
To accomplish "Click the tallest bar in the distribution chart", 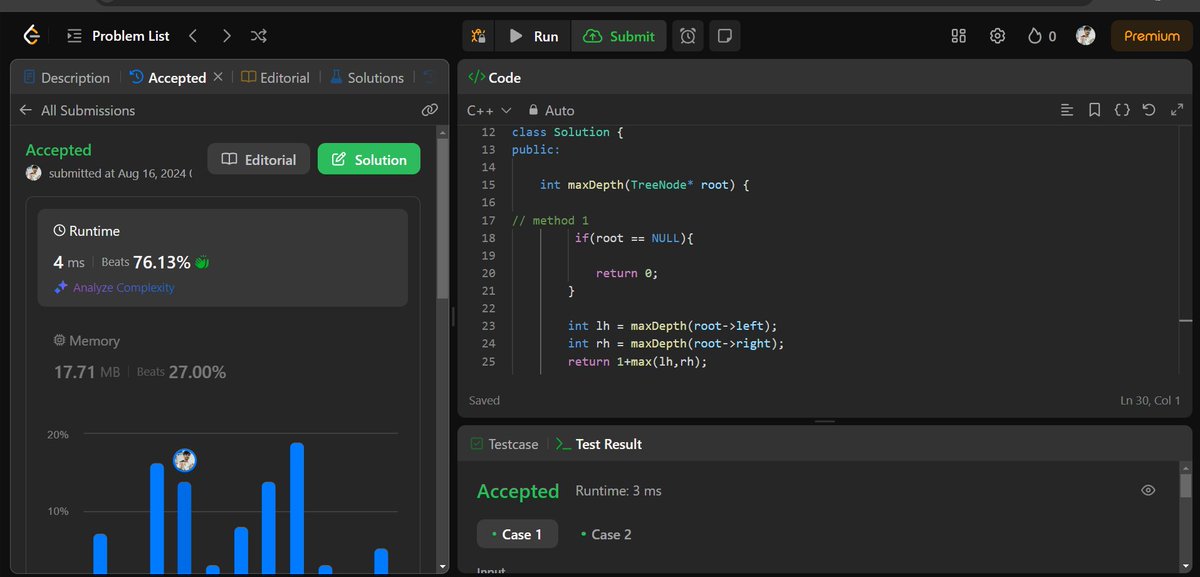I will [x=297, y=508].
